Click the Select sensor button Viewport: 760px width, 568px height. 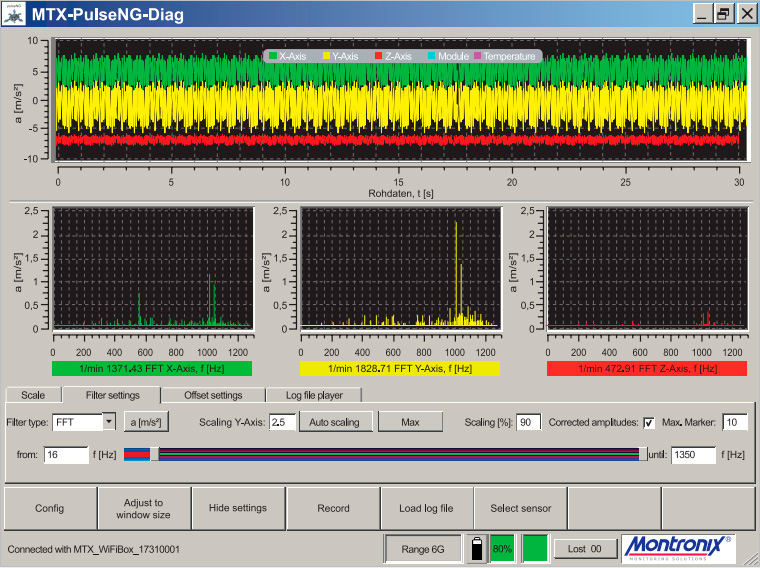pos(521,508)
